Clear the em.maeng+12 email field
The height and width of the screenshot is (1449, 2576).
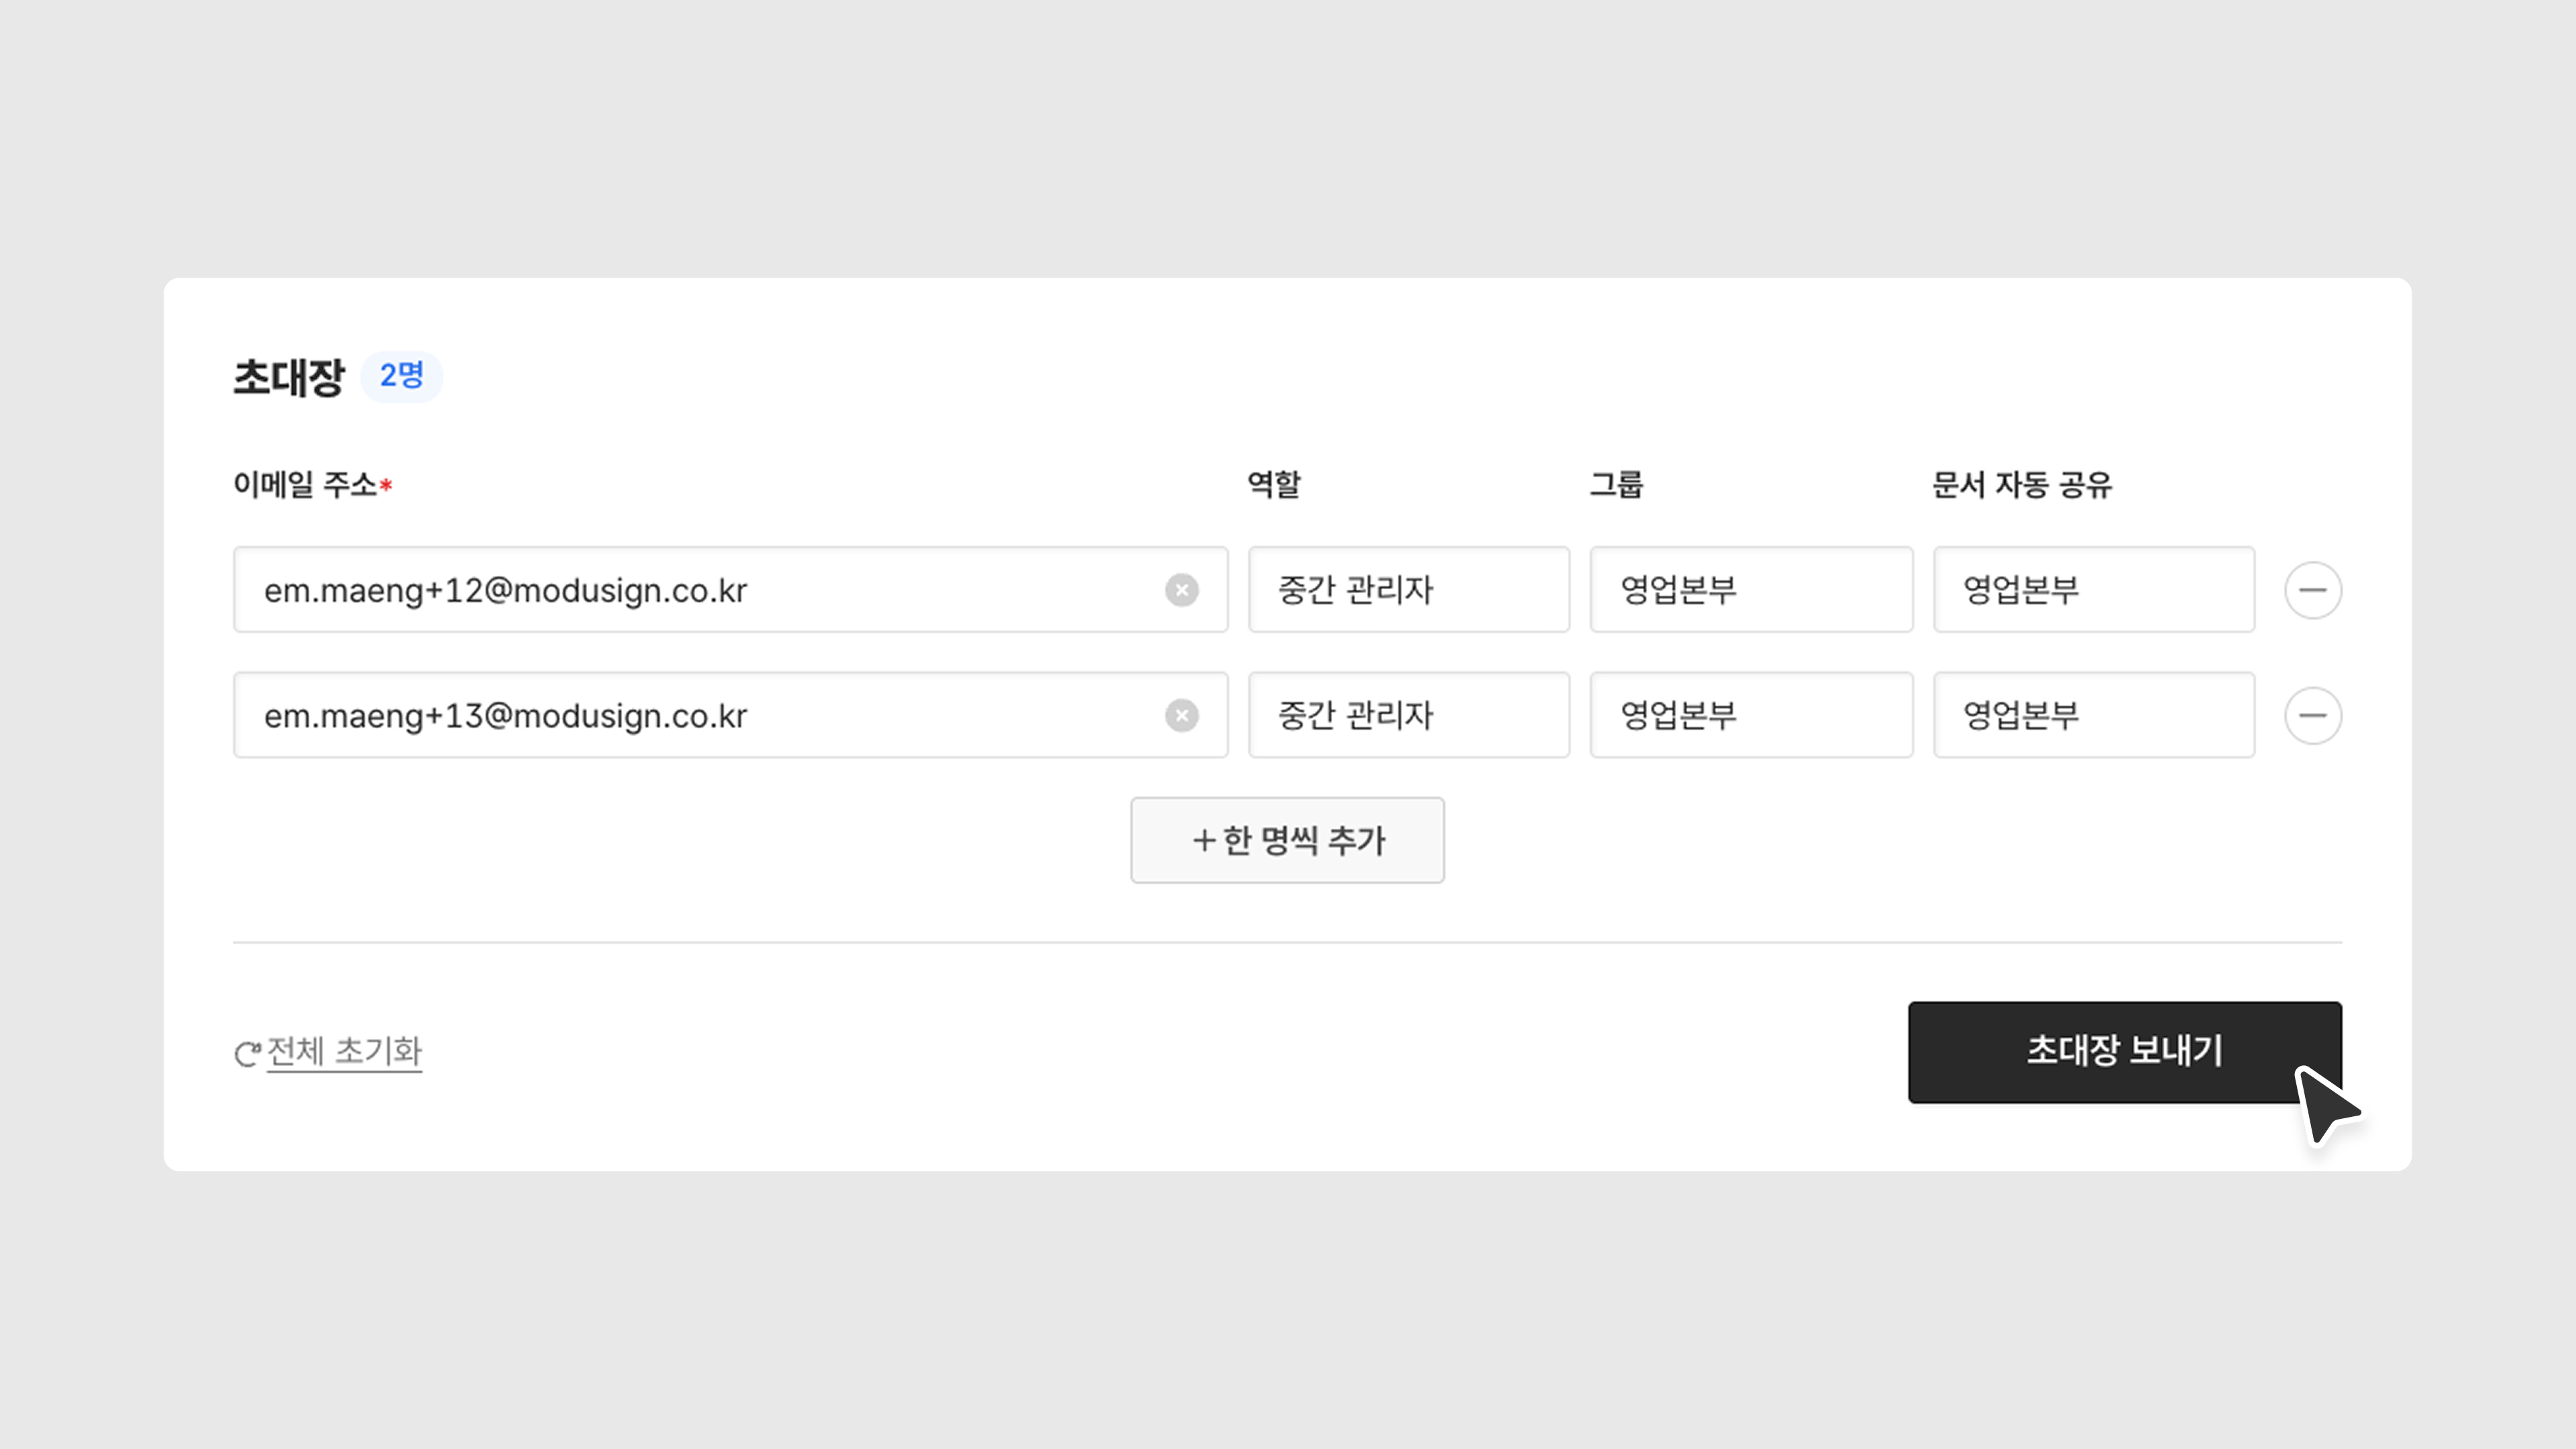click(x=1181, y=590)
